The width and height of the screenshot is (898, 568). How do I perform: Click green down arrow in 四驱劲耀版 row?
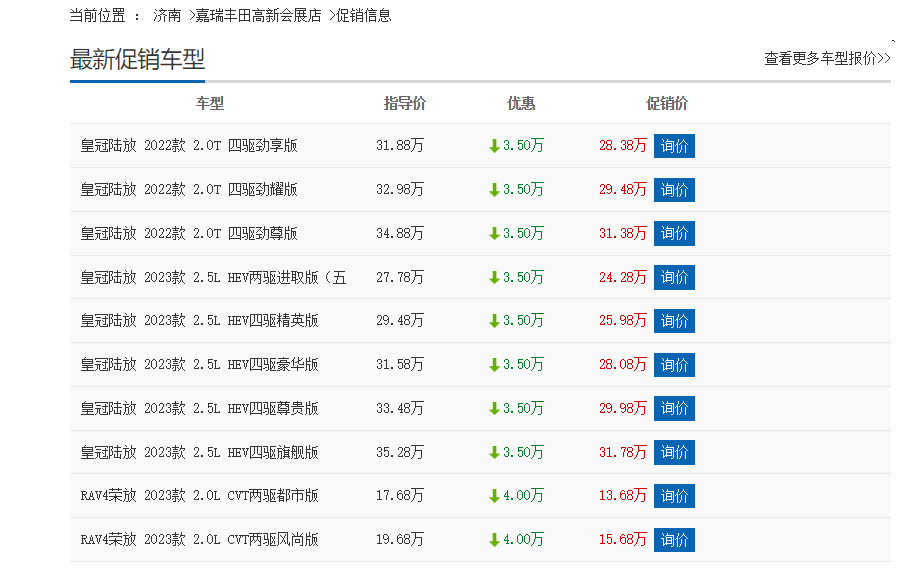point(494,190)
